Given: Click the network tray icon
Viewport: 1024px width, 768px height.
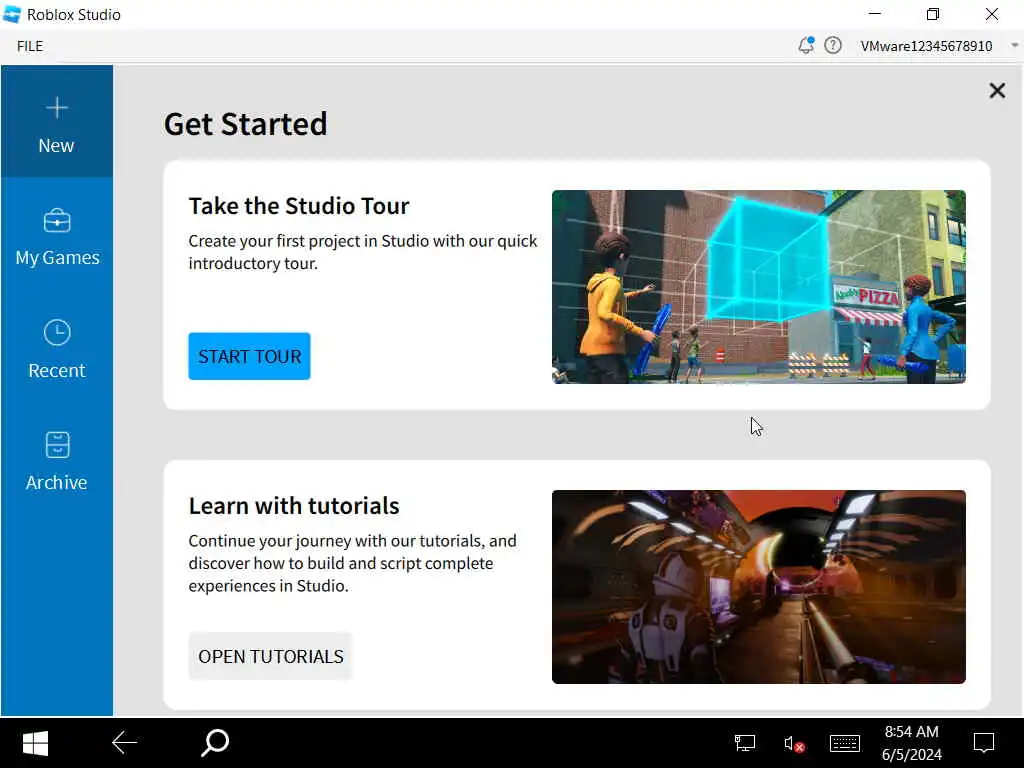Looking at the screenshot, I should point(744,743).
